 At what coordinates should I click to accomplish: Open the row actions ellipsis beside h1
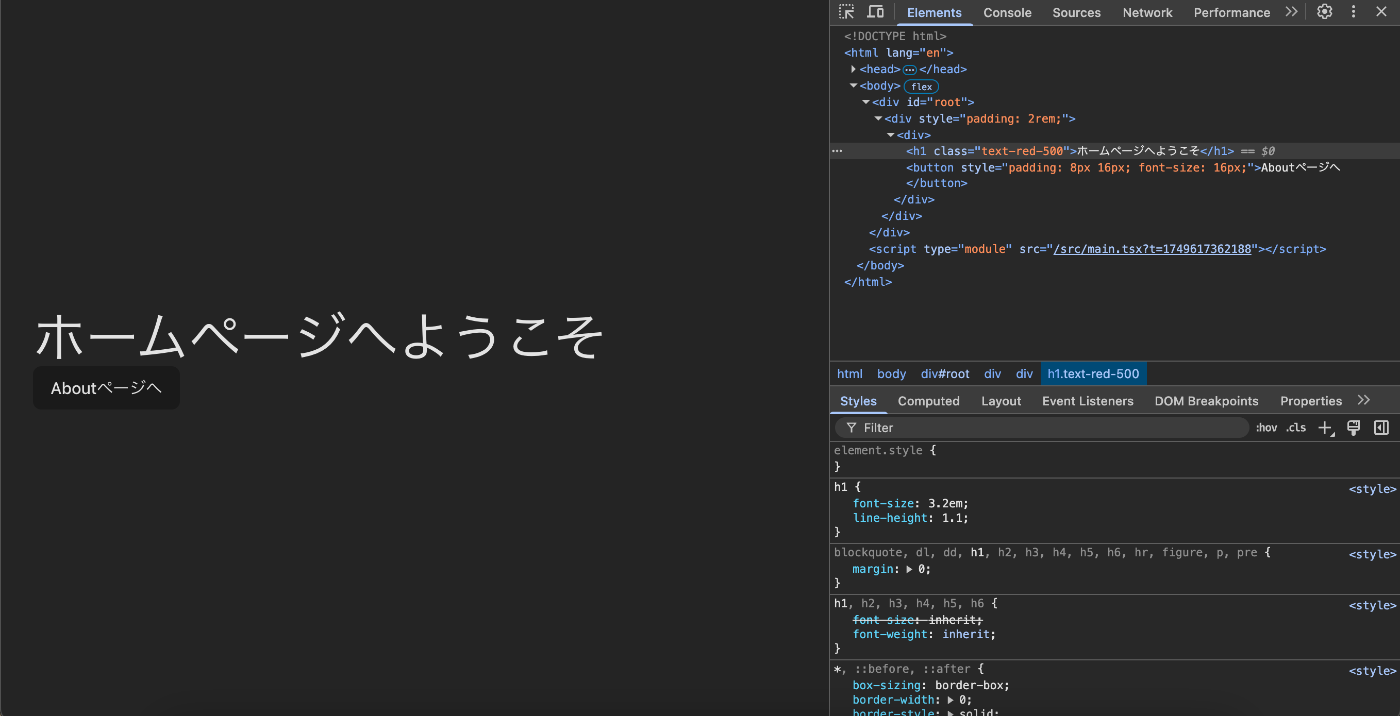pyautogui.click(x=837, y=151)
